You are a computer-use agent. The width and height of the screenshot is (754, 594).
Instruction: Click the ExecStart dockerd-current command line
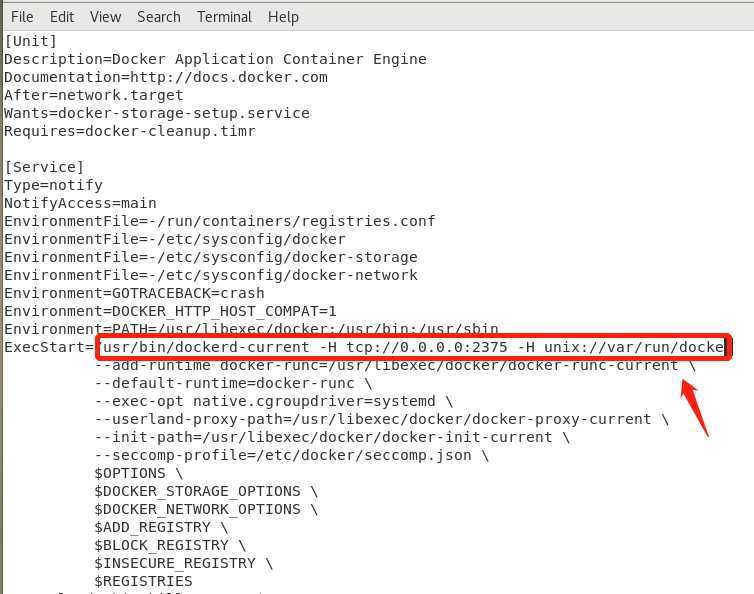[x=364, y=347]
